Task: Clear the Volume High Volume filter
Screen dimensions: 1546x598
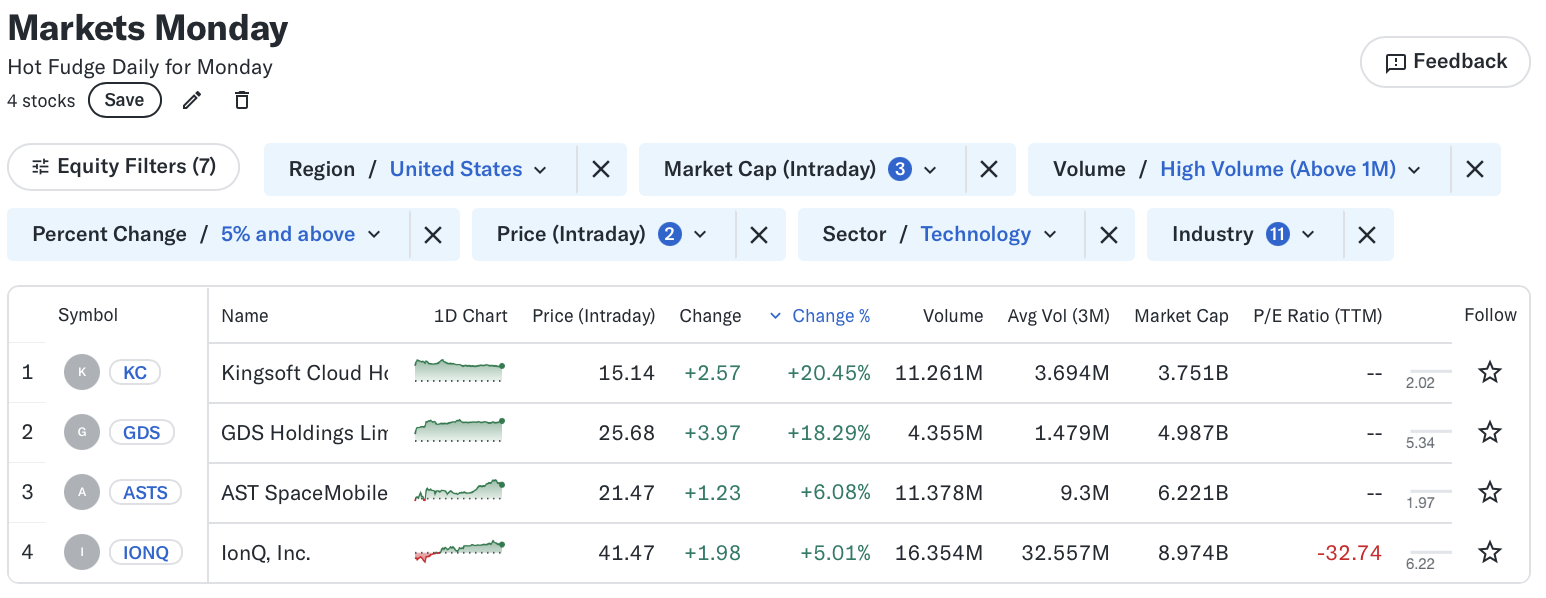Action: click(x=1475, y=169)
